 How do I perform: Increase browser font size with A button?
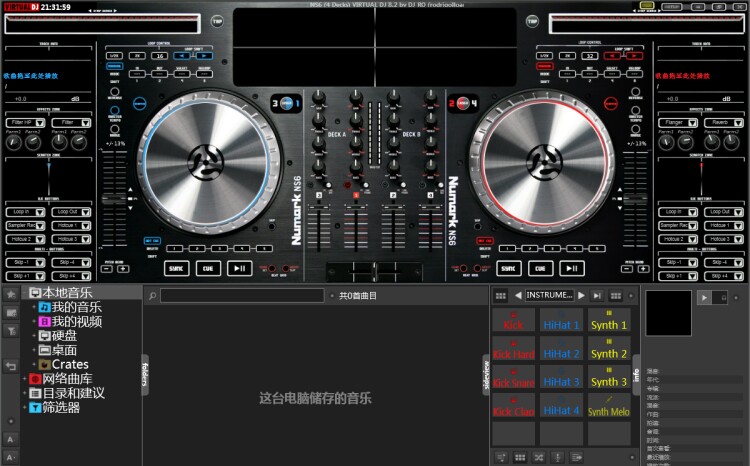11,439
